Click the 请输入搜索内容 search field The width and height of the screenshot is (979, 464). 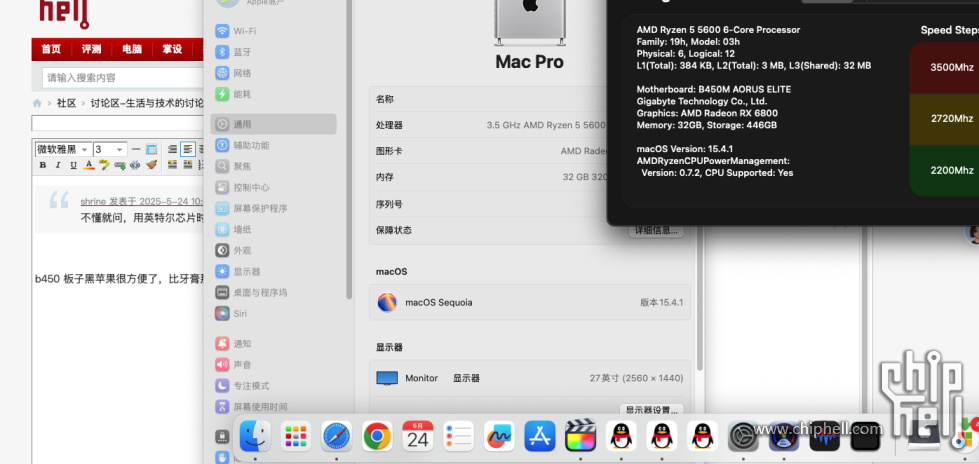click(x=123, y=78)
